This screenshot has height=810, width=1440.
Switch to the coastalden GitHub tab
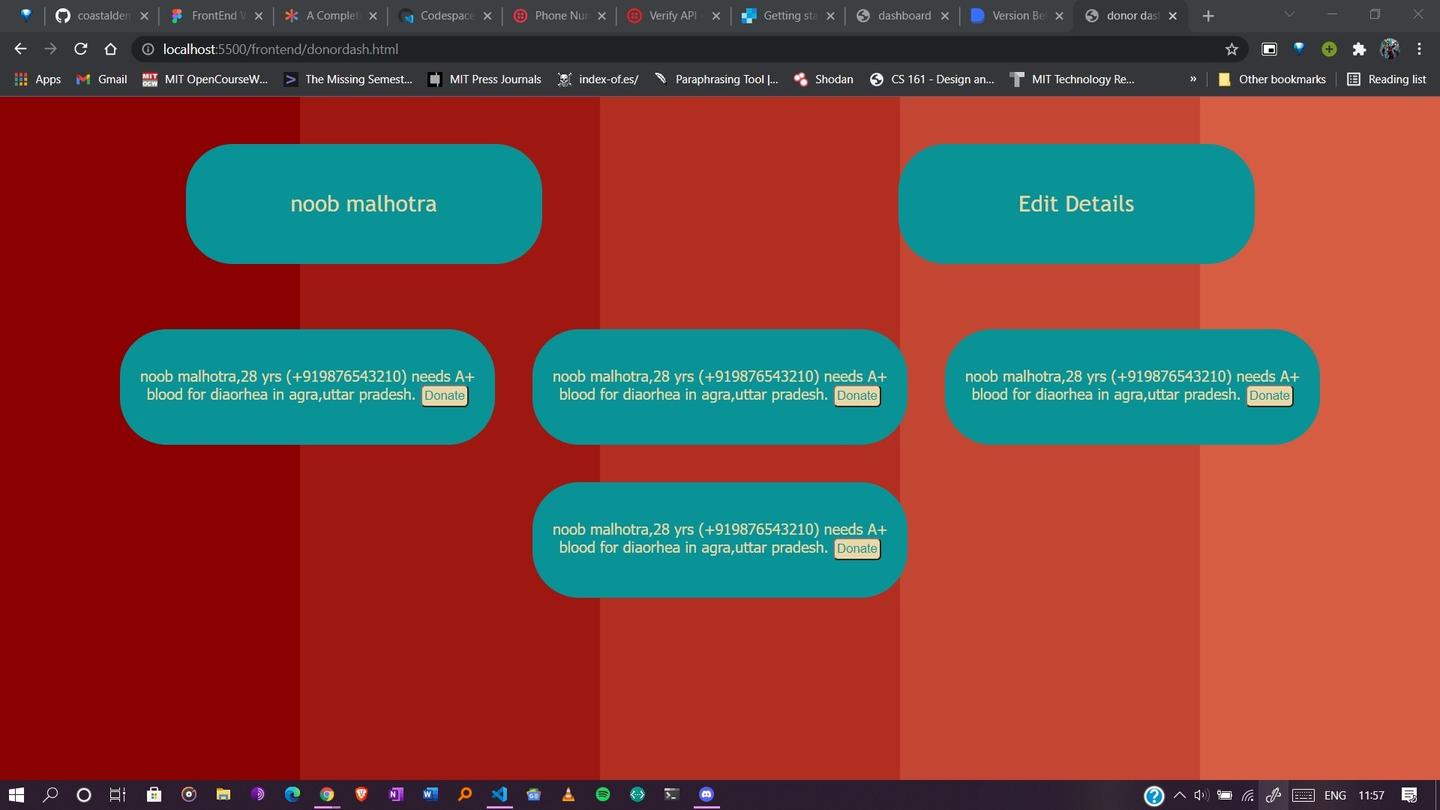pos(101,16)
